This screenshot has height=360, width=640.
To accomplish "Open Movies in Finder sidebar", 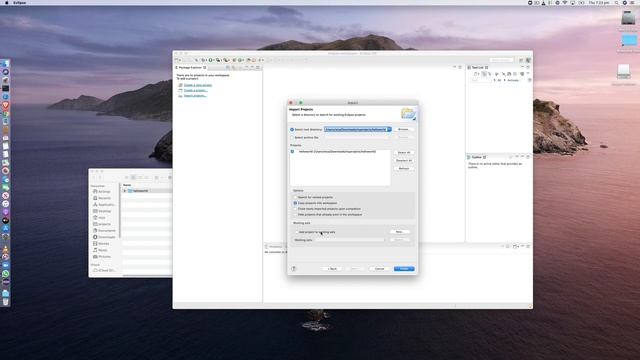I will tap(101, 244).
